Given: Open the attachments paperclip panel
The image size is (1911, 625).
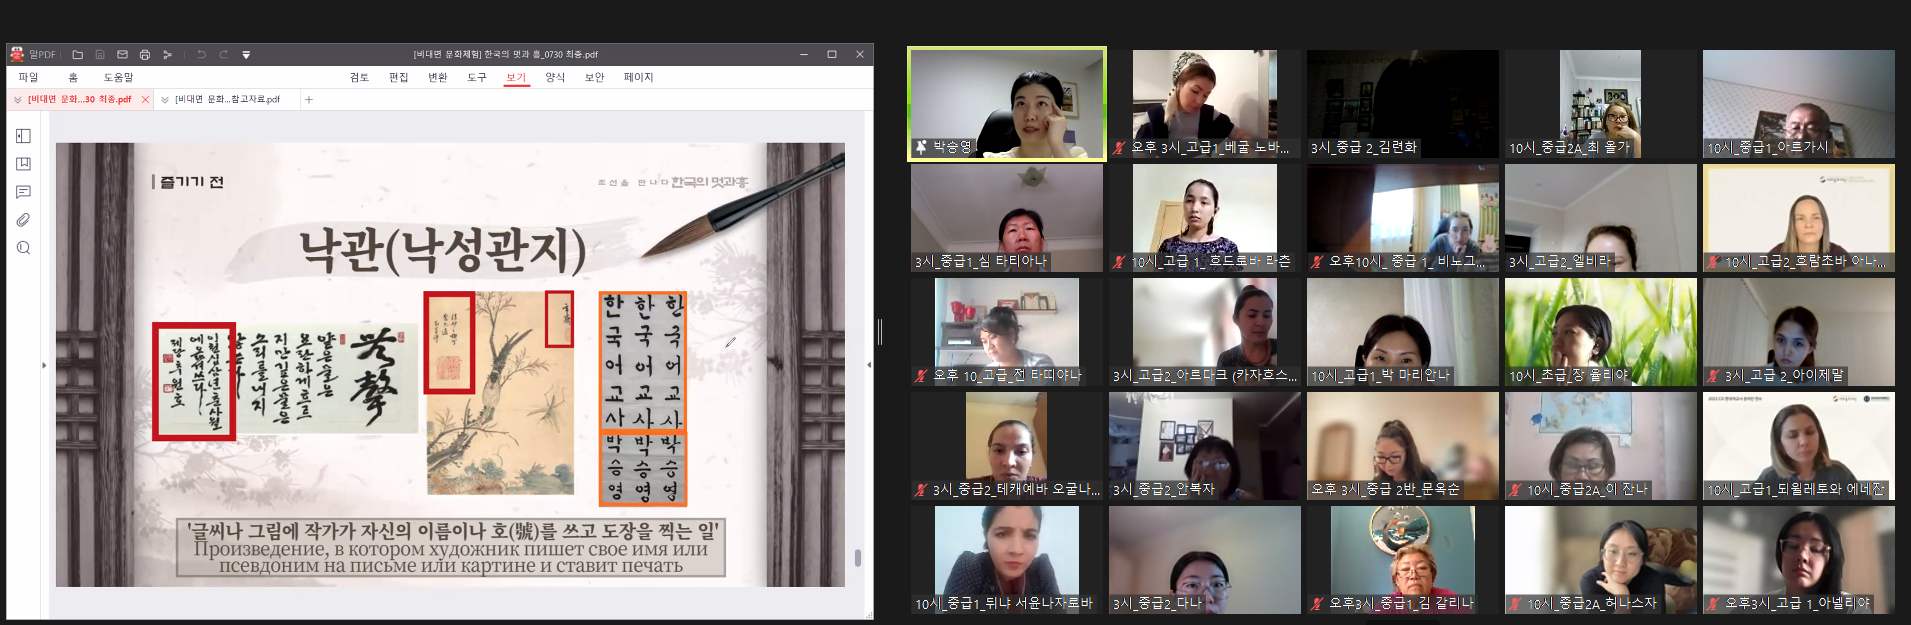Looking at the screenshot, I should (x=24, y=220).
